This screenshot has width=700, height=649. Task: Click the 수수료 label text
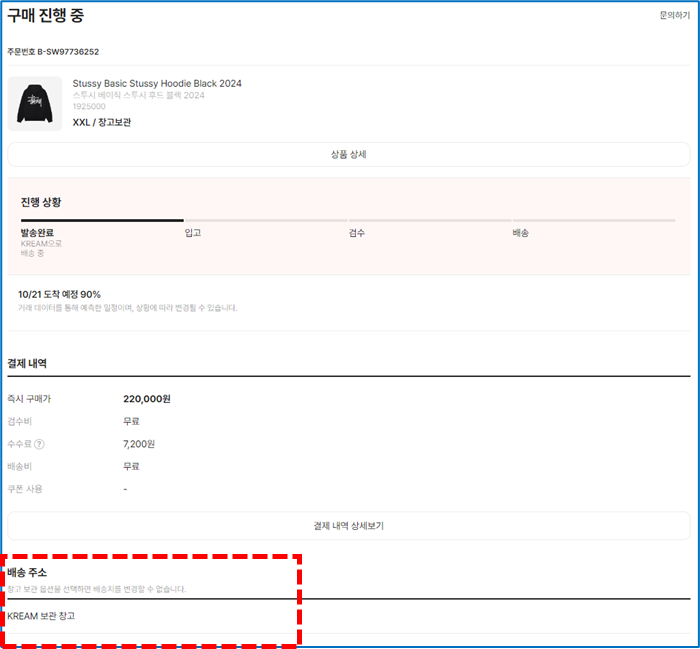click(19, 444)
